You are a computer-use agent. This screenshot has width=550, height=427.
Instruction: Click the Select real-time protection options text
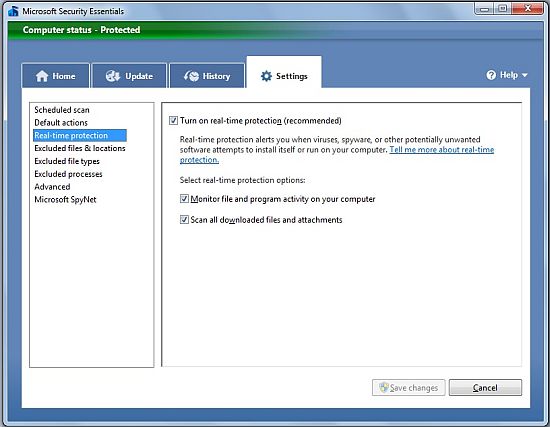[242, 180]
